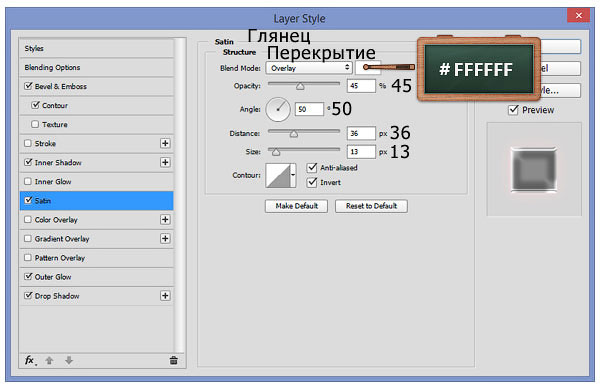Click the Make Default button
The height and width of the screenshot is (388, 600).
[297, 206]
